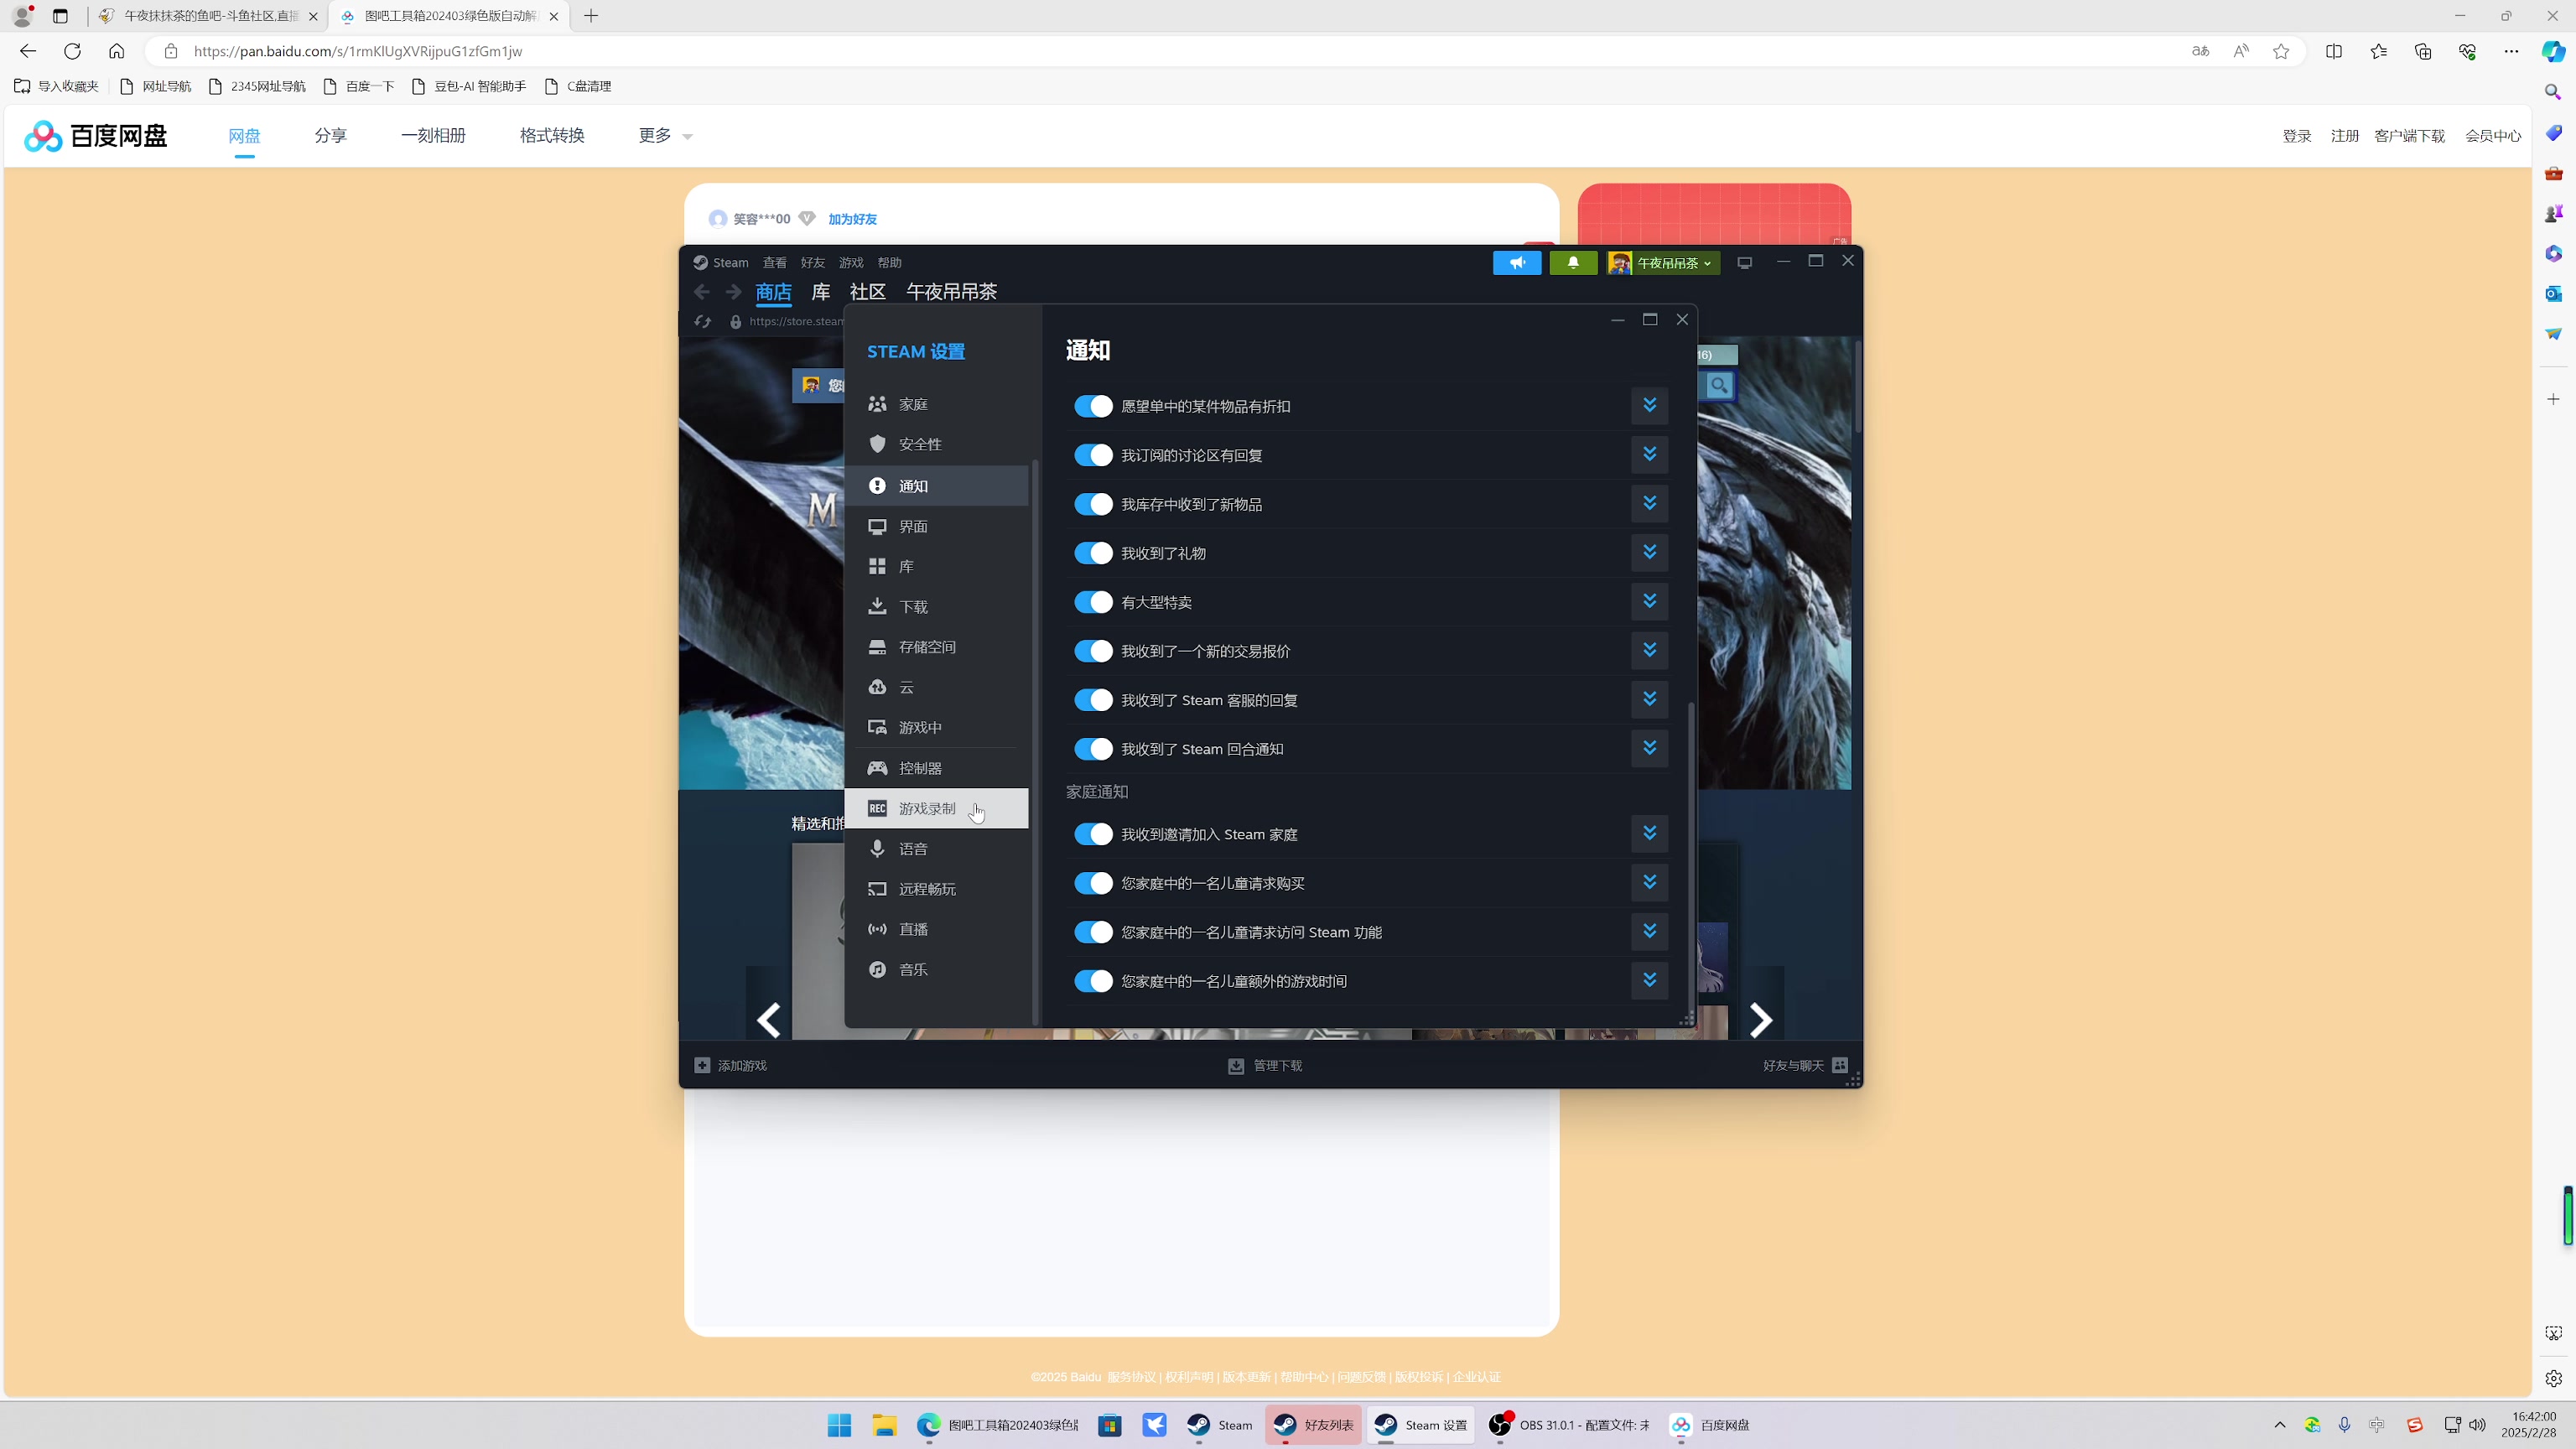2576x1449 pixels.
Task: Open the 好友列表 taskbar window
Action: (x=1313, y=1425)
